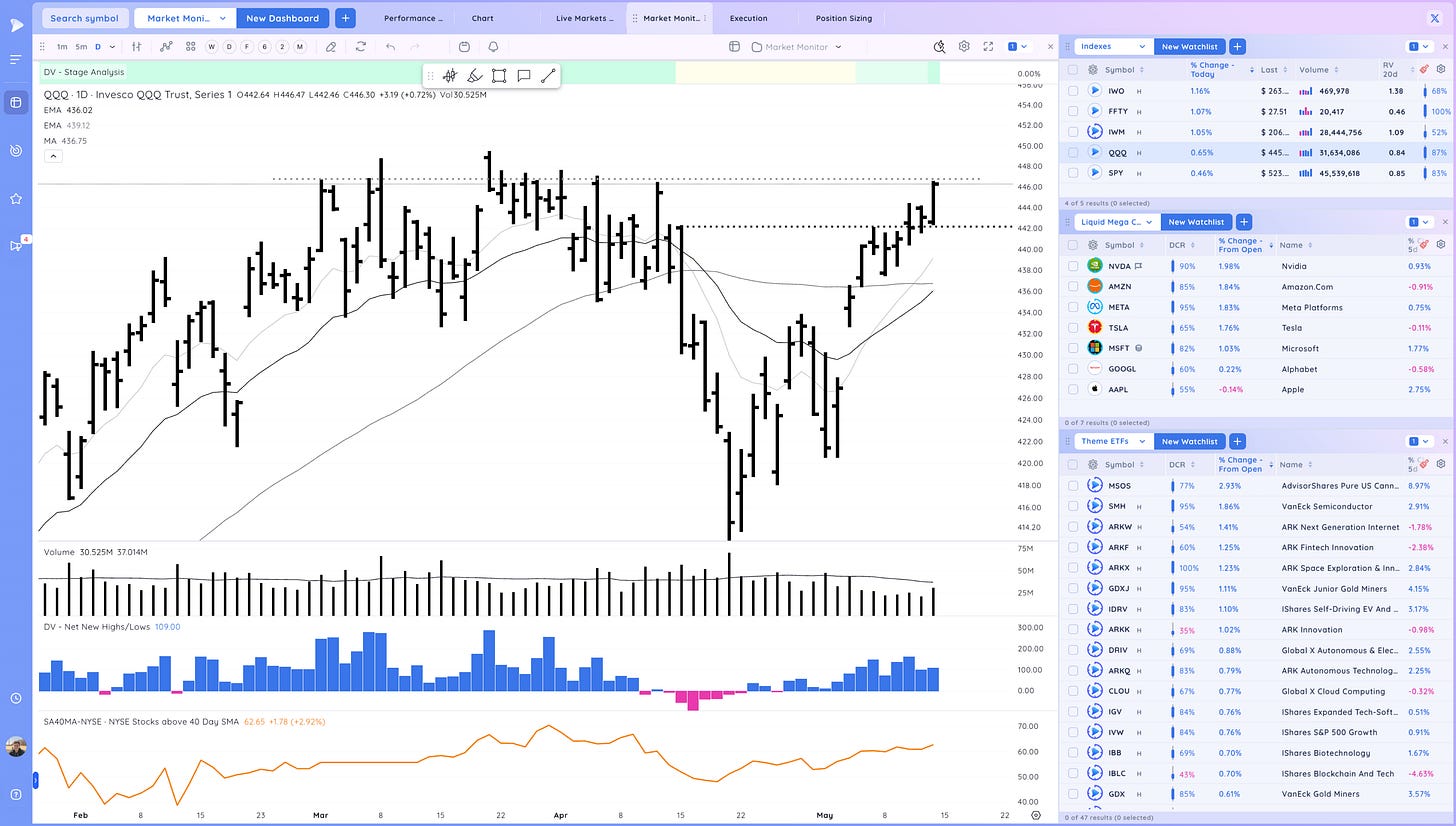Click the New Dashboard button
The height and width of the screenshot is (826, 1456).
point(282,18)
